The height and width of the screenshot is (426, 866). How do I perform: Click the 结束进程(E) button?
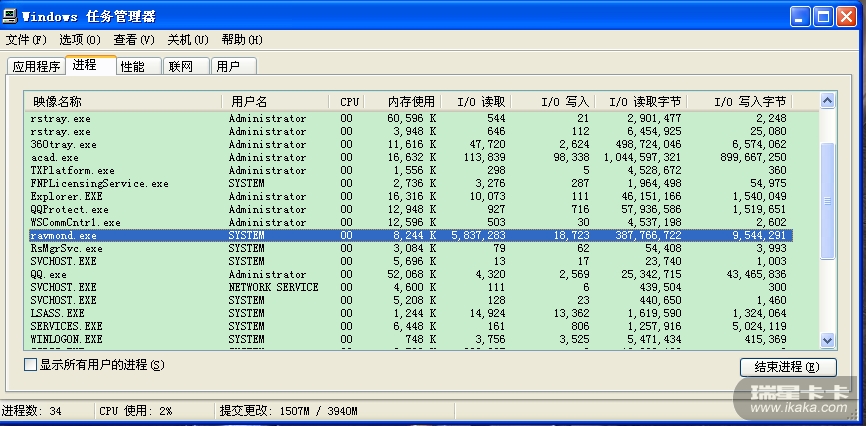pyautogui.click(x=788, y=367)
